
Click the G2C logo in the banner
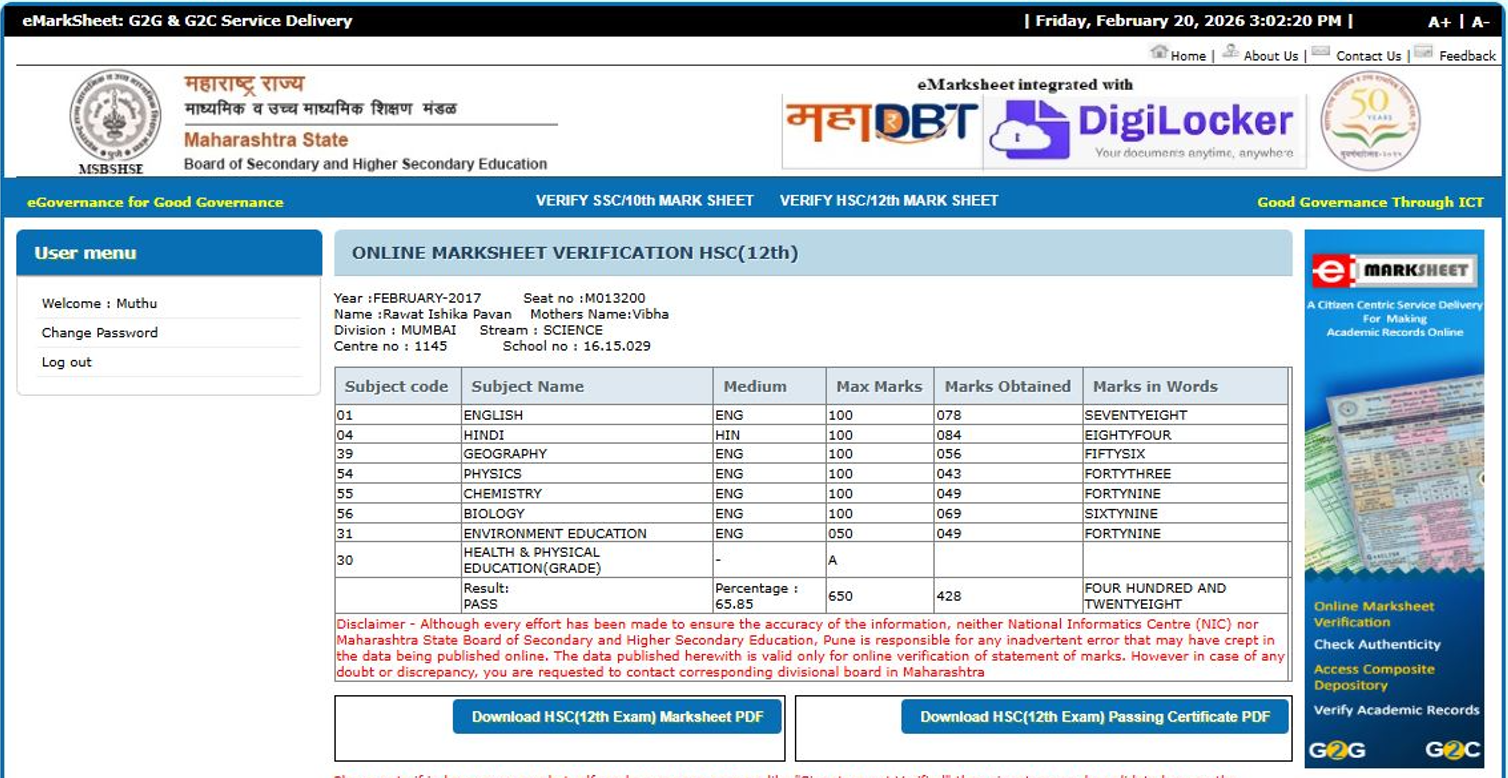1453,750
